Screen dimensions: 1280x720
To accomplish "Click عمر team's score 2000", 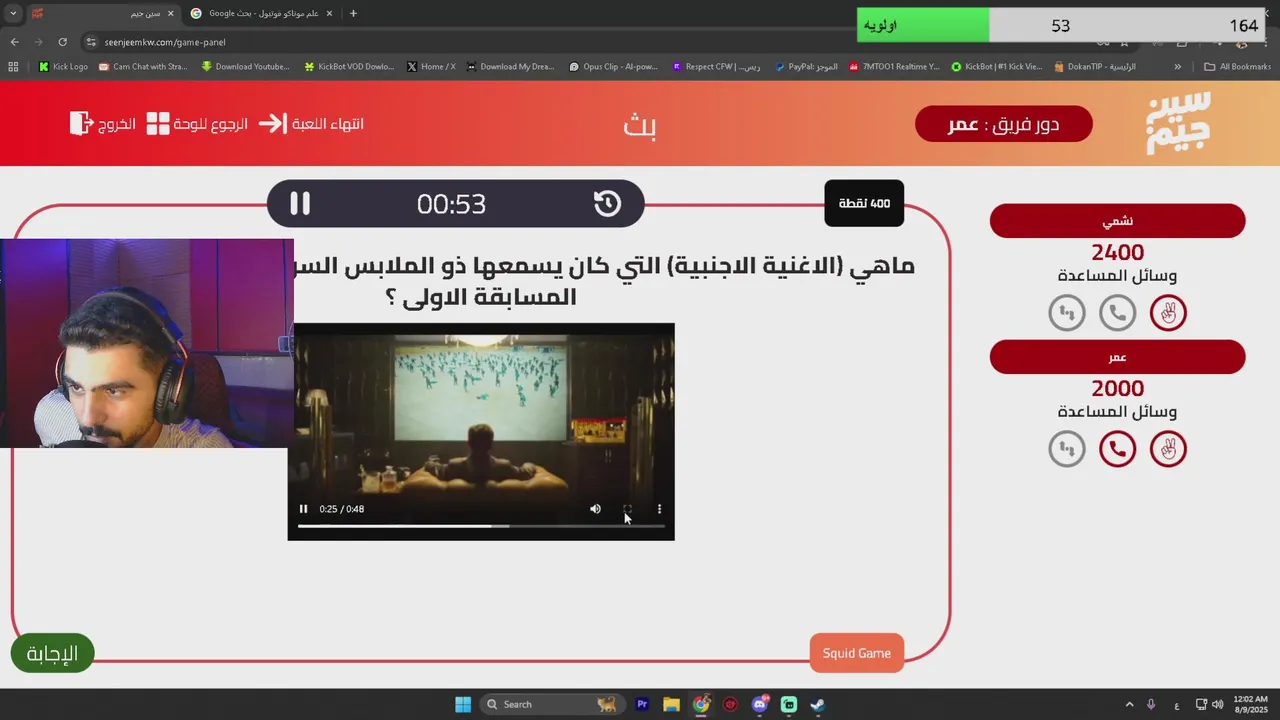I will click(x=1117, y=389).
